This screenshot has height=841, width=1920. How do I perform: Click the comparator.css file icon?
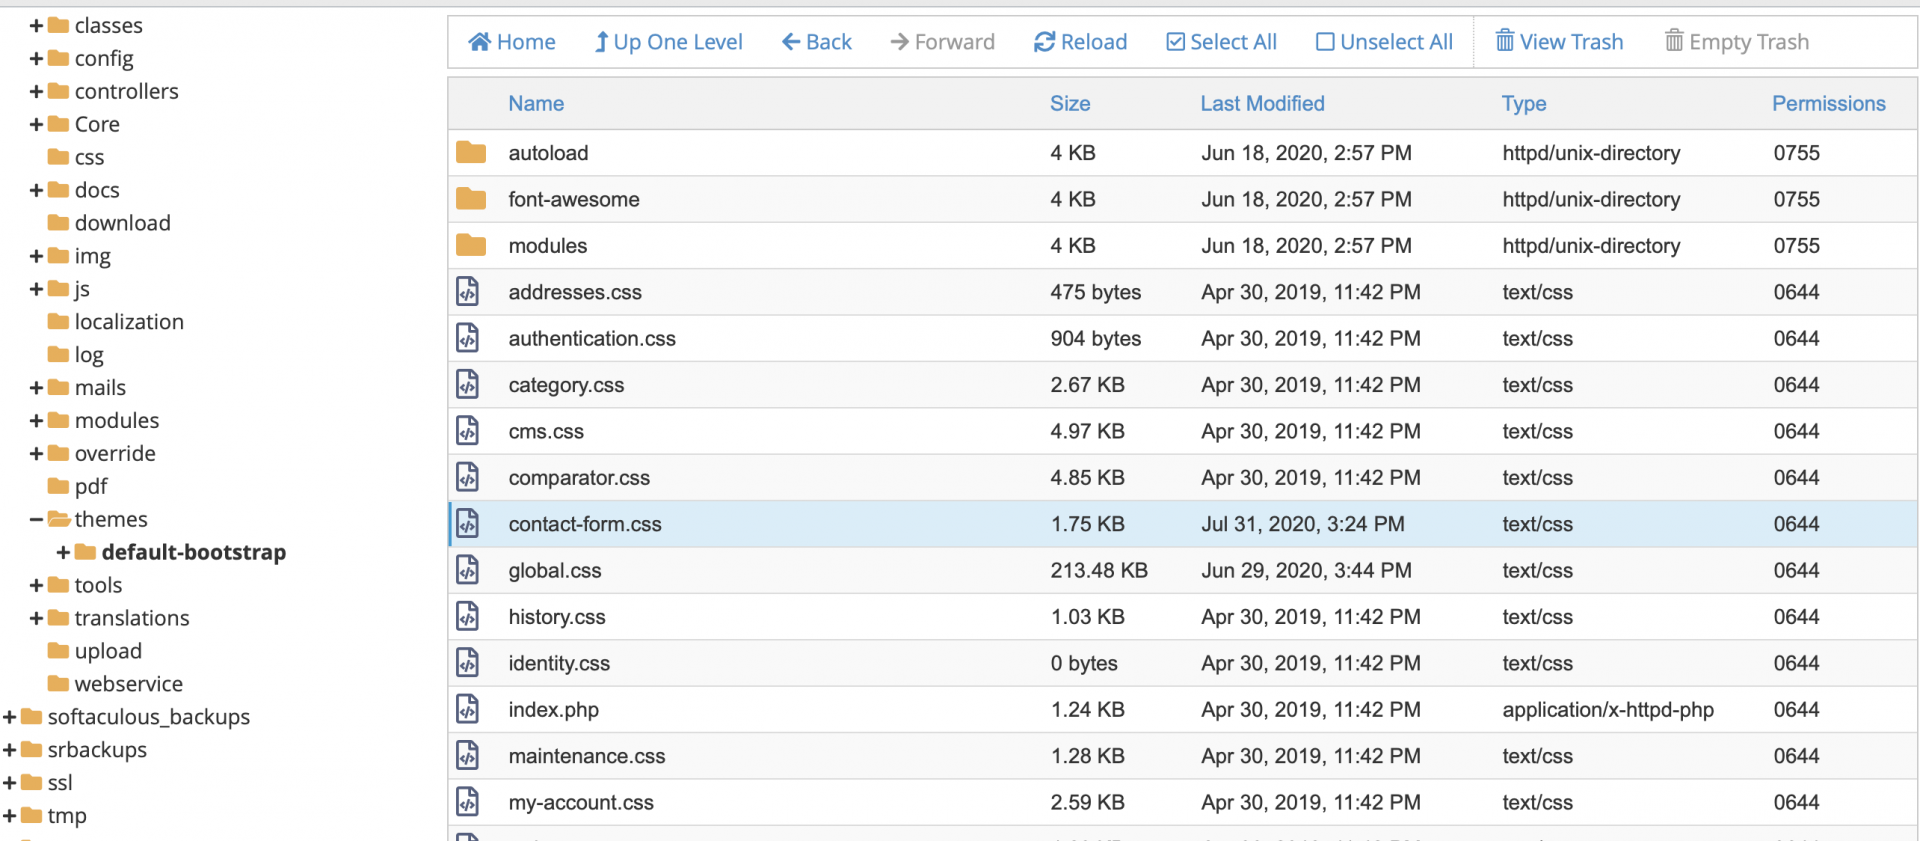tap(468, 477)
